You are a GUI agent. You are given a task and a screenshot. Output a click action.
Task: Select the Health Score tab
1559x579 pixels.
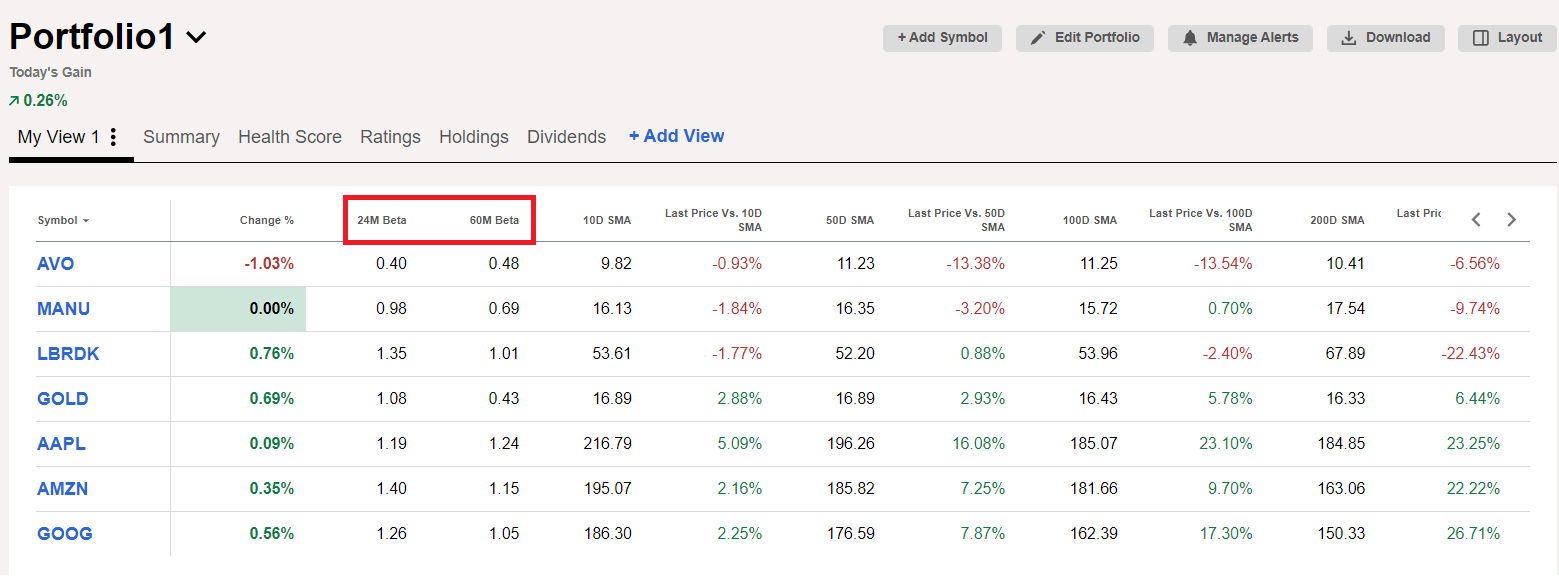coord(290,136)
